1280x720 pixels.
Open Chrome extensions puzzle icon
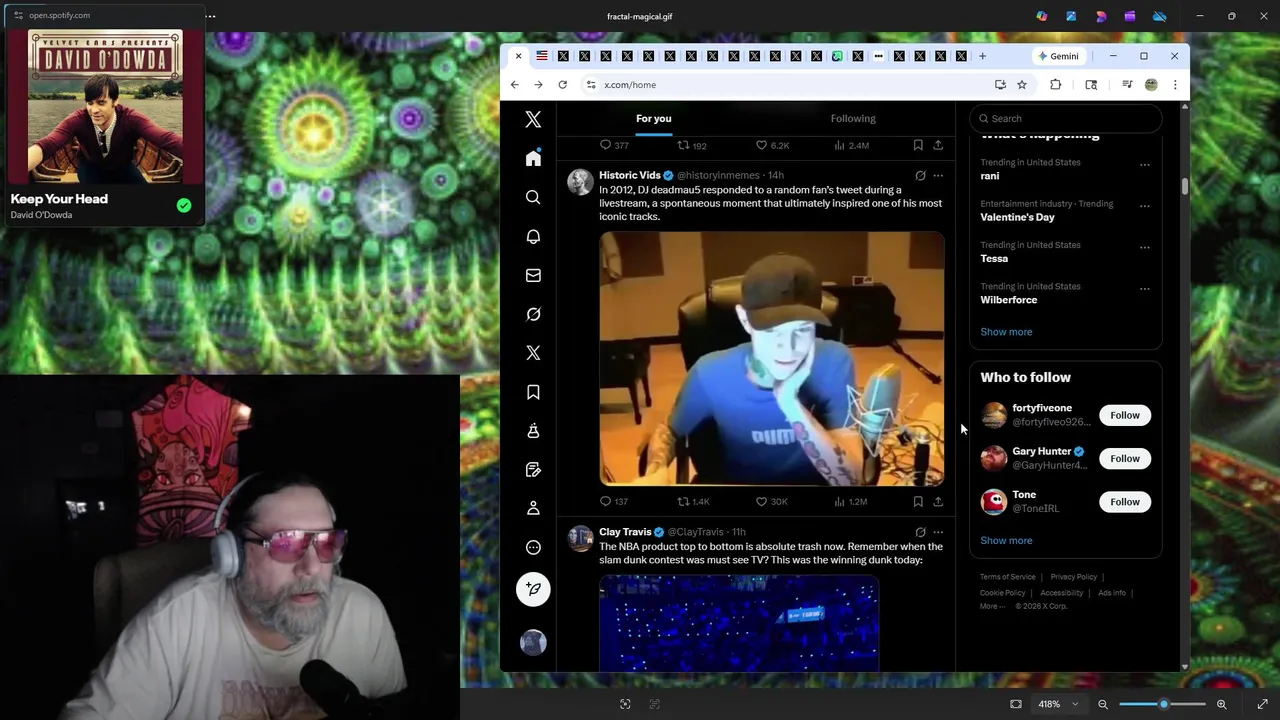coord(1055,85)
